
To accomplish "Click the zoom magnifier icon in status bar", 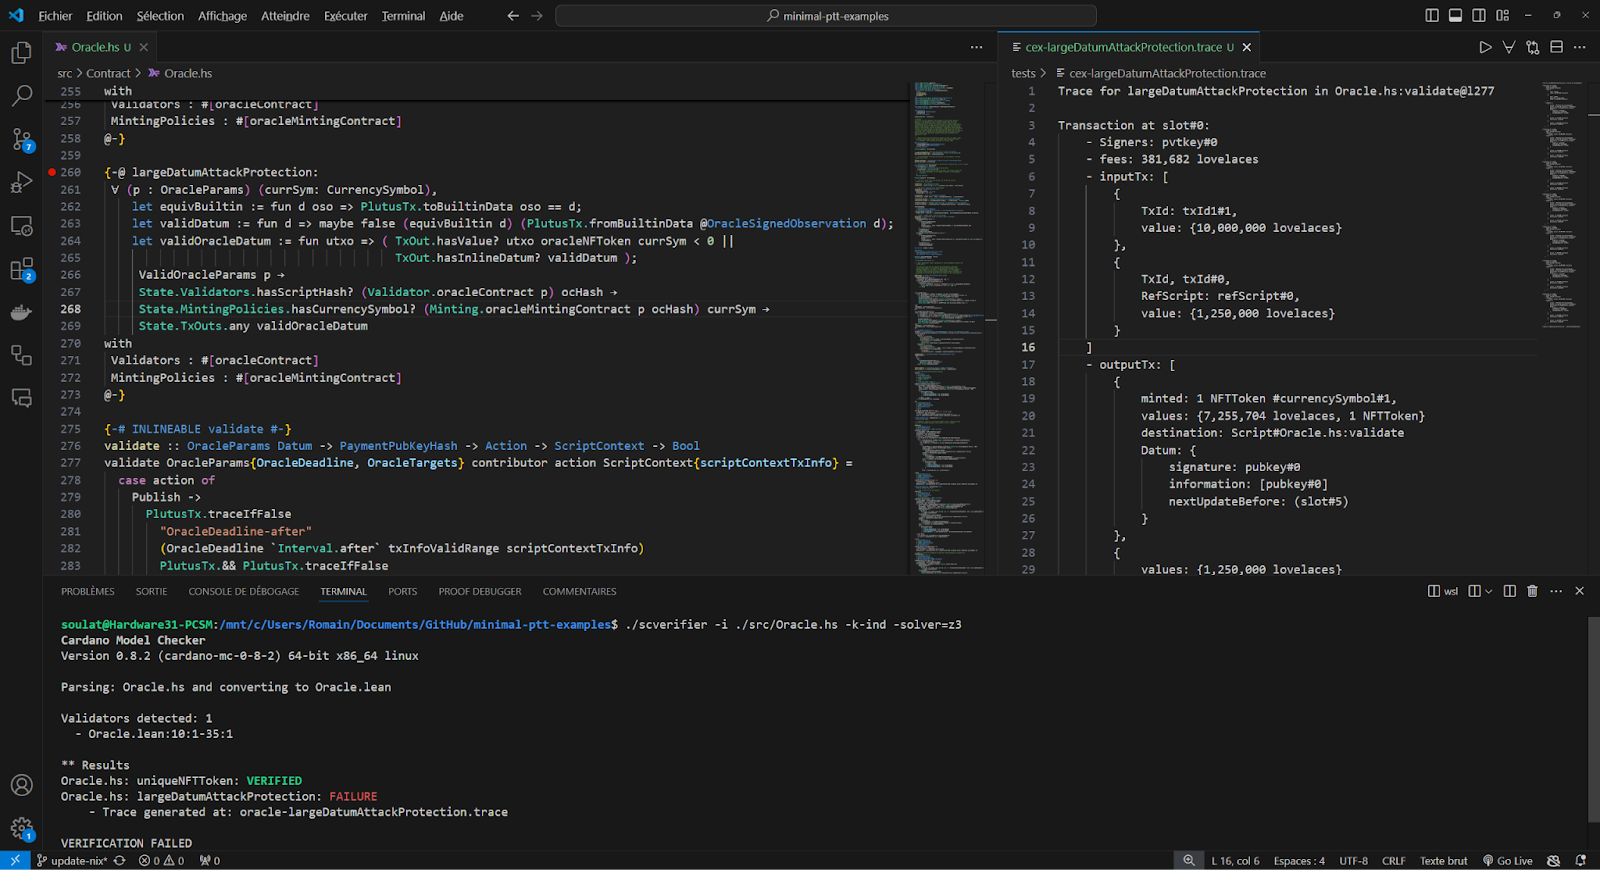I will pyautogui.click(x=1188, y=860).
